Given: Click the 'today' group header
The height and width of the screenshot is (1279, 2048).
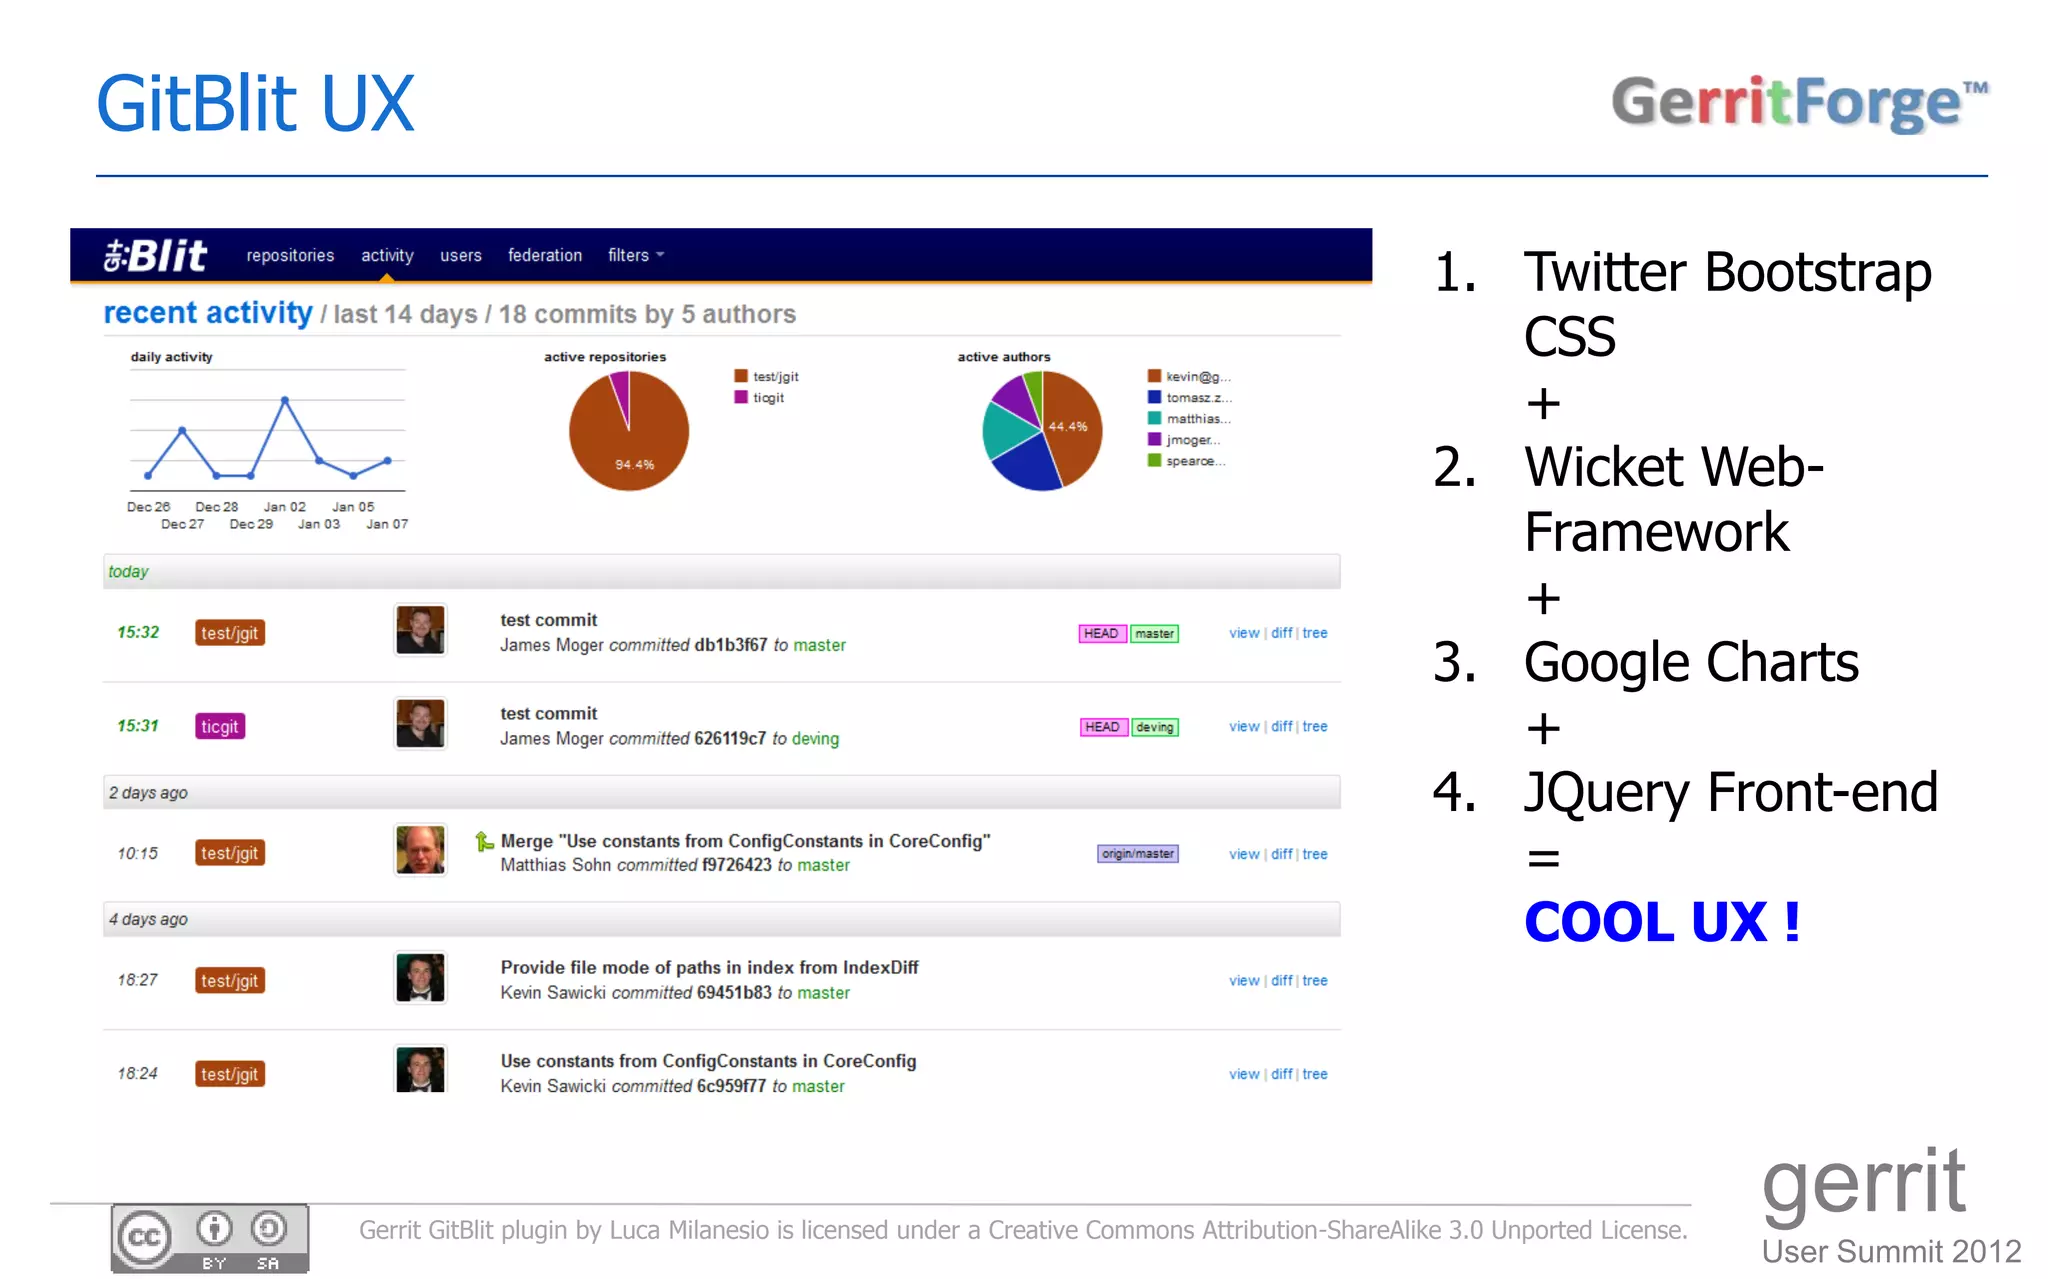Looking at the screenshot, I should [x=721, y=572].
